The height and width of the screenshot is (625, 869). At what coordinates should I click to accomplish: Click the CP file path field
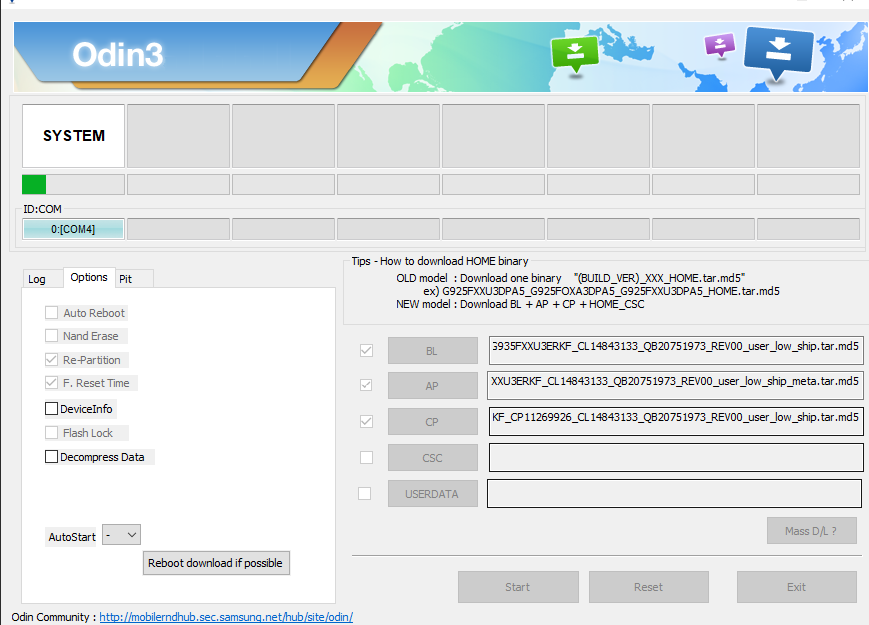click(676, 421)
